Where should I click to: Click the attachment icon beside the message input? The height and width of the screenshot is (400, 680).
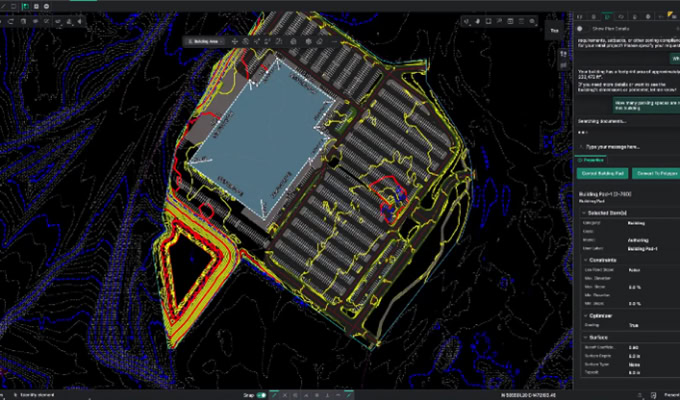[x=581, y=146]
